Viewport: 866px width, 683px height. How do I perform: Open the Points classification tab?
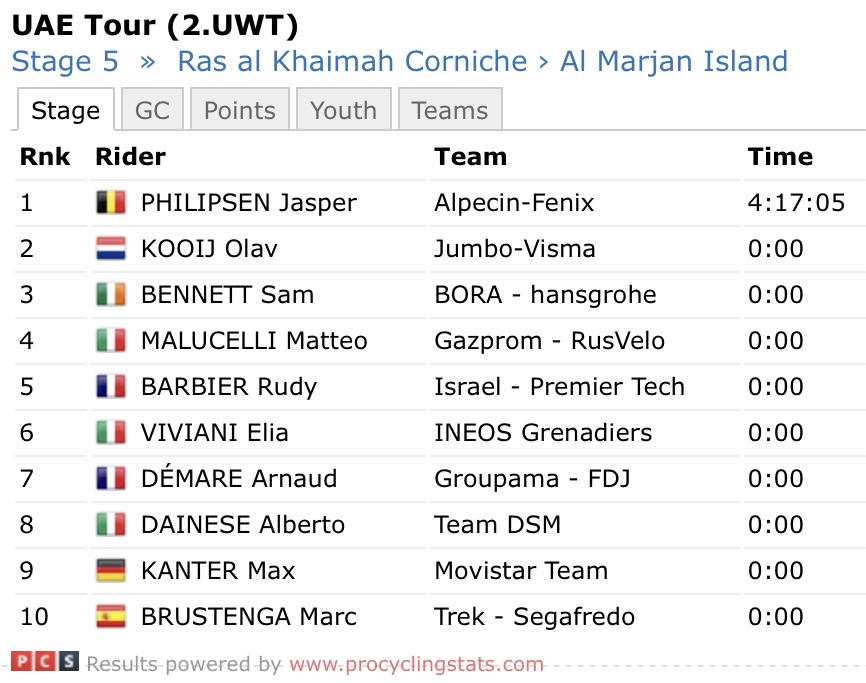click(x=239, y=110)
